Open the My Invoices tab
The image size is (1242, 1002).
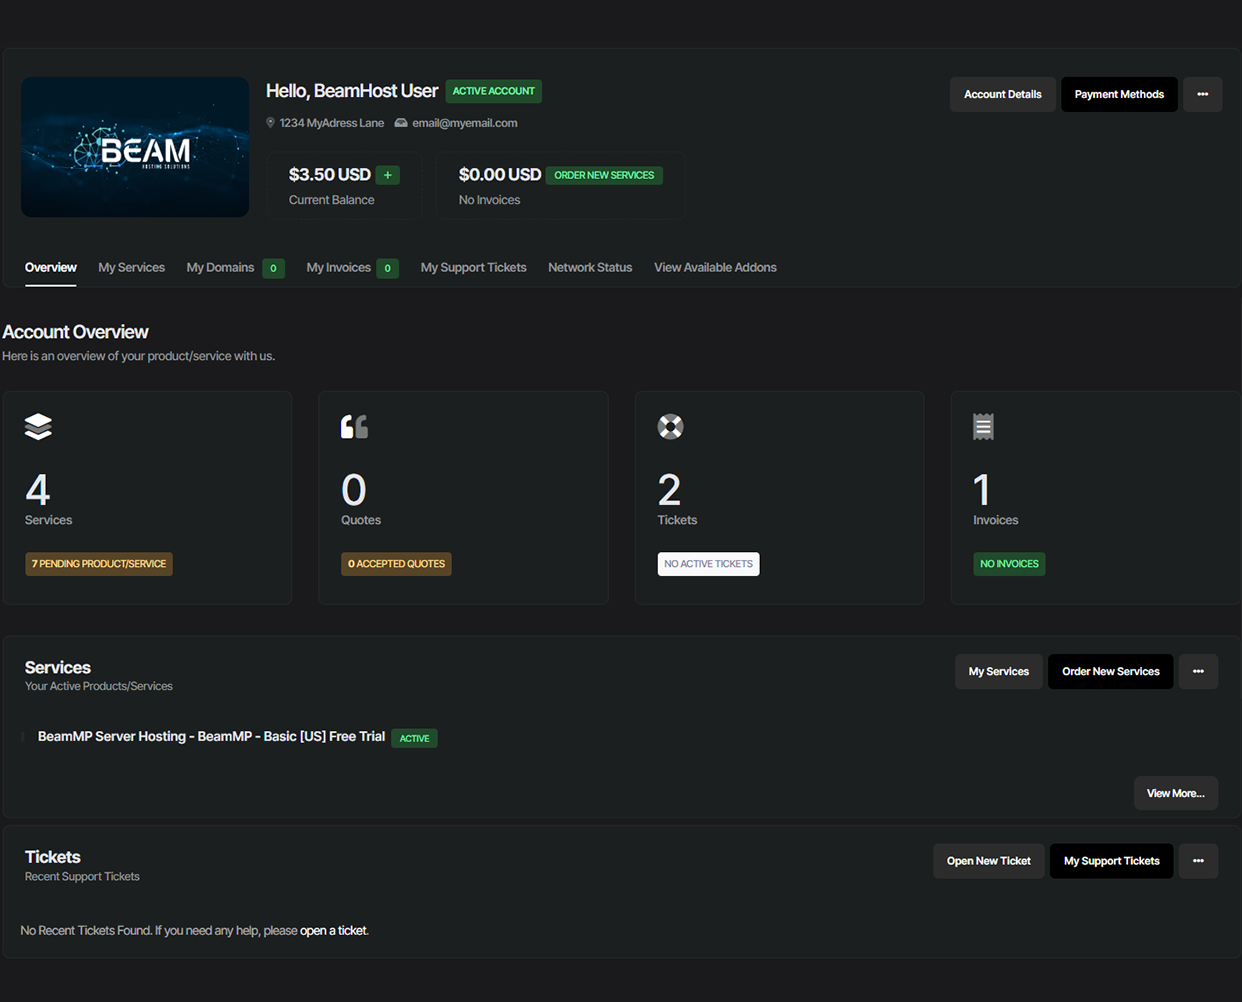point(339,267)
